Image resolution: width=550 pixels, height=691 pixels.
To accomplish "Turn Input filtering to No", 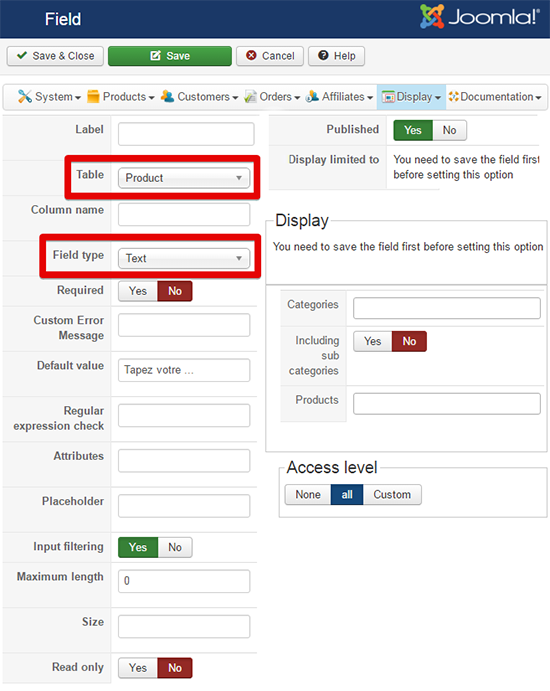I will pyautogui.click(x=175, y=547).
